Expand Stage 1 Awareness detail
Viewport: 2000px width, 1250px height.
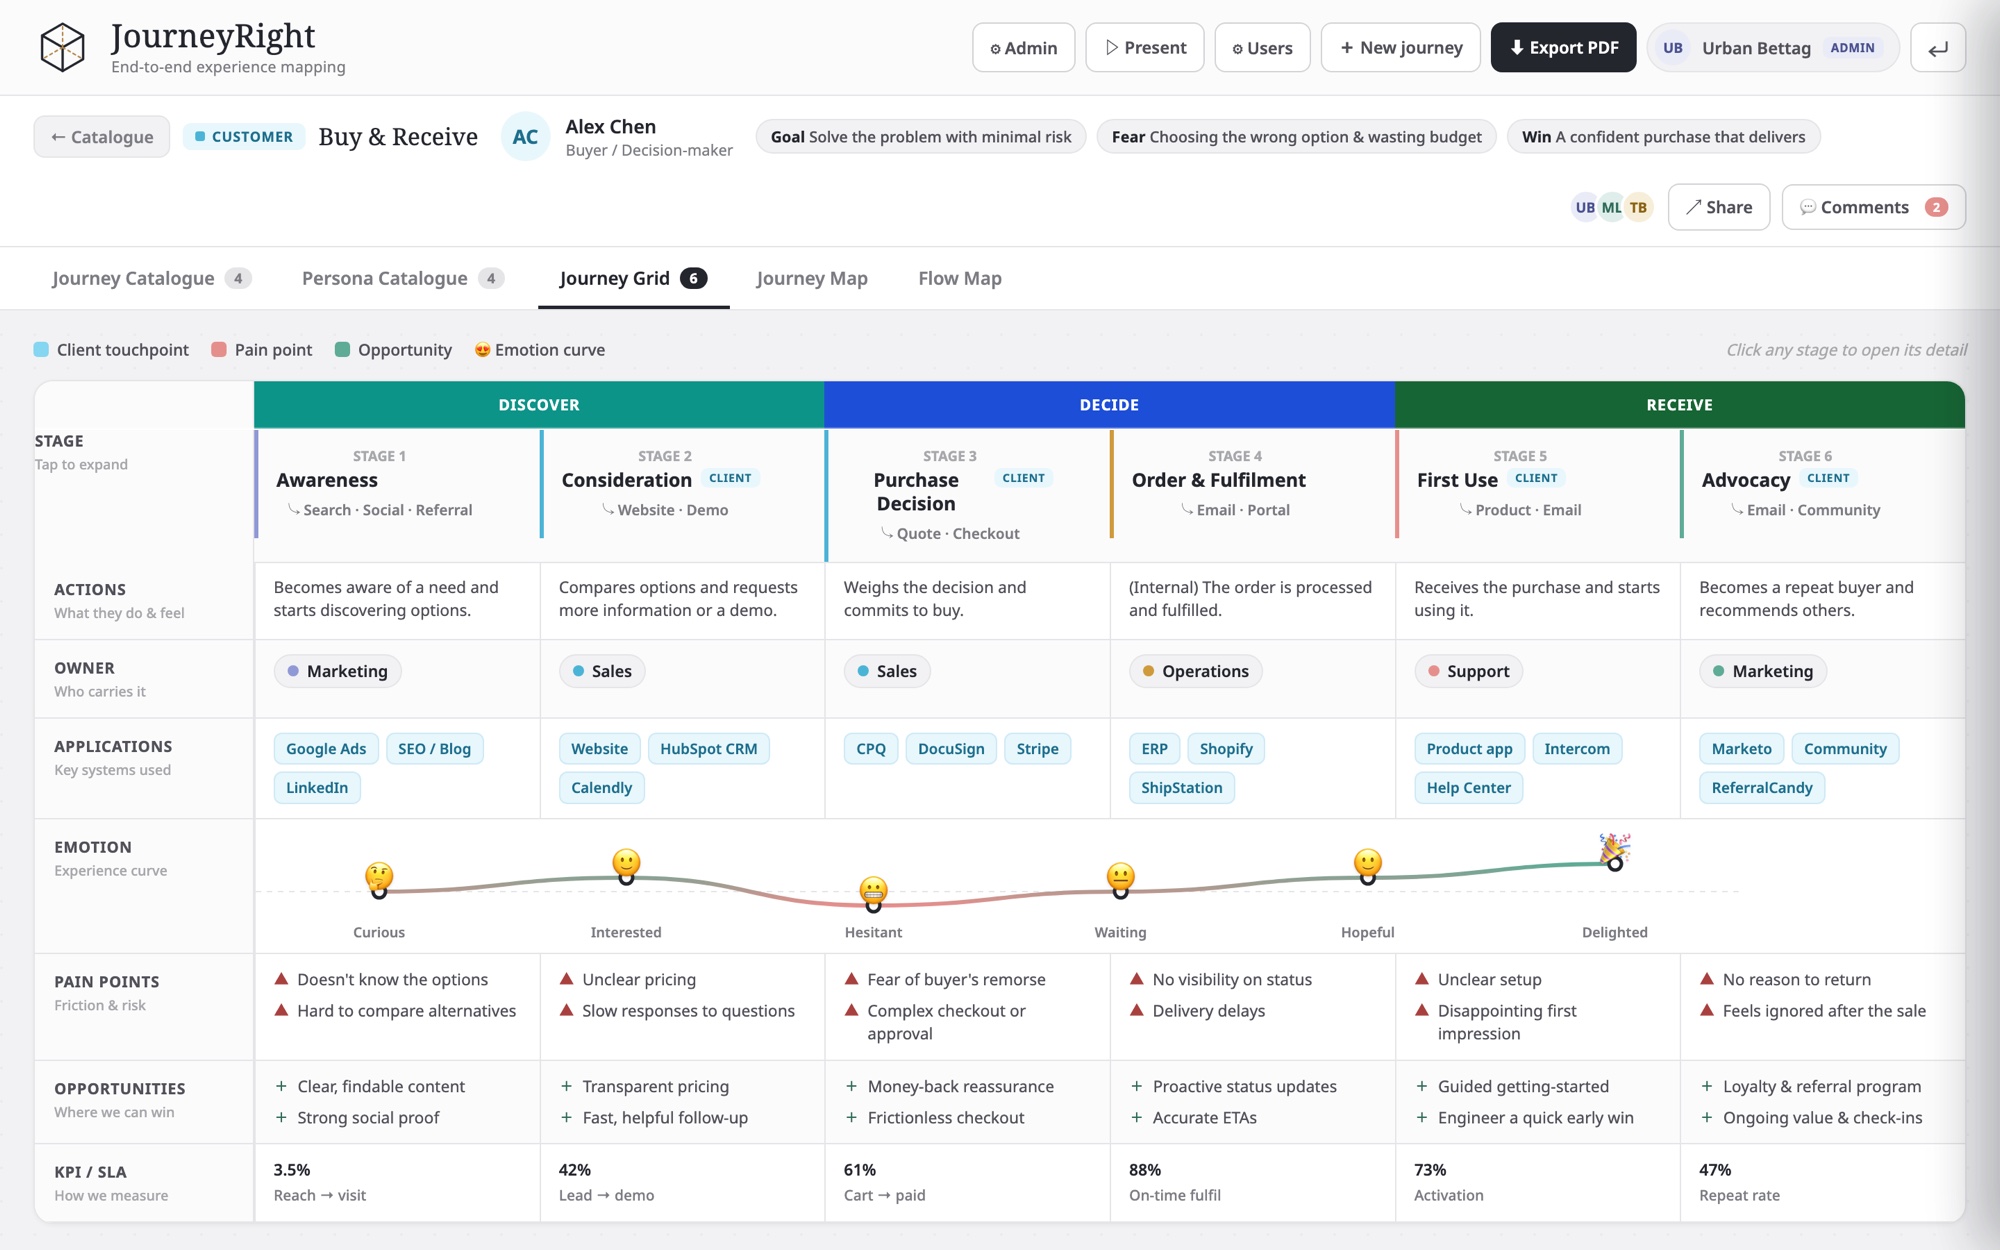tap(397, 484)
